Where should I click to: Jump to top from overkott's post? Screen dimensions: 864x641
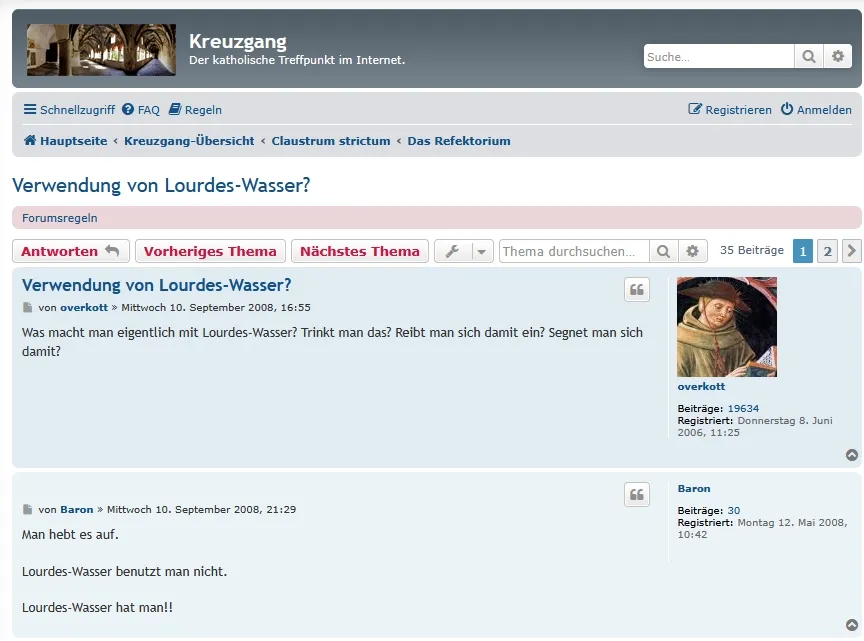pos(852,456)
